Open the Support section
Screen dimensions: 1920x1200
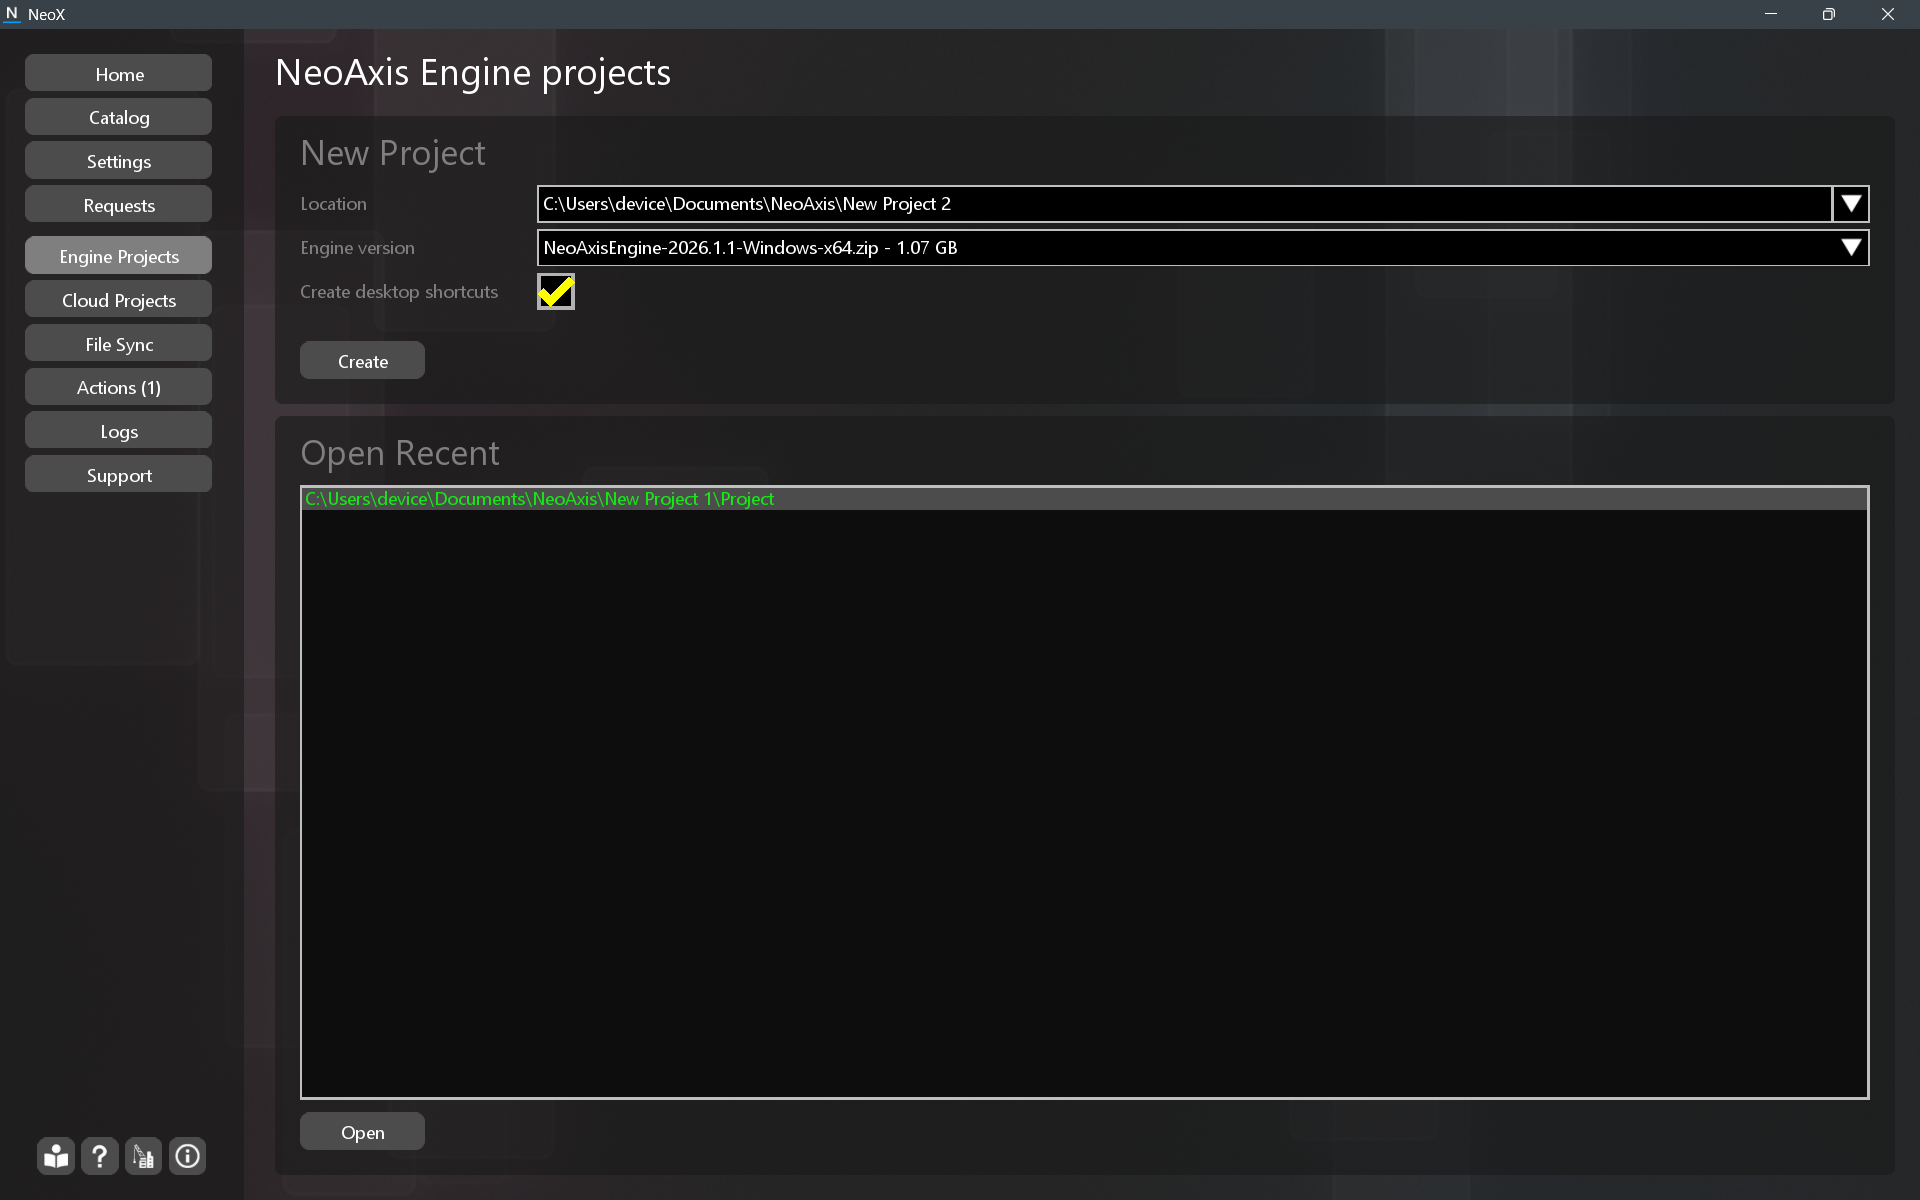[x=118, y=476]
